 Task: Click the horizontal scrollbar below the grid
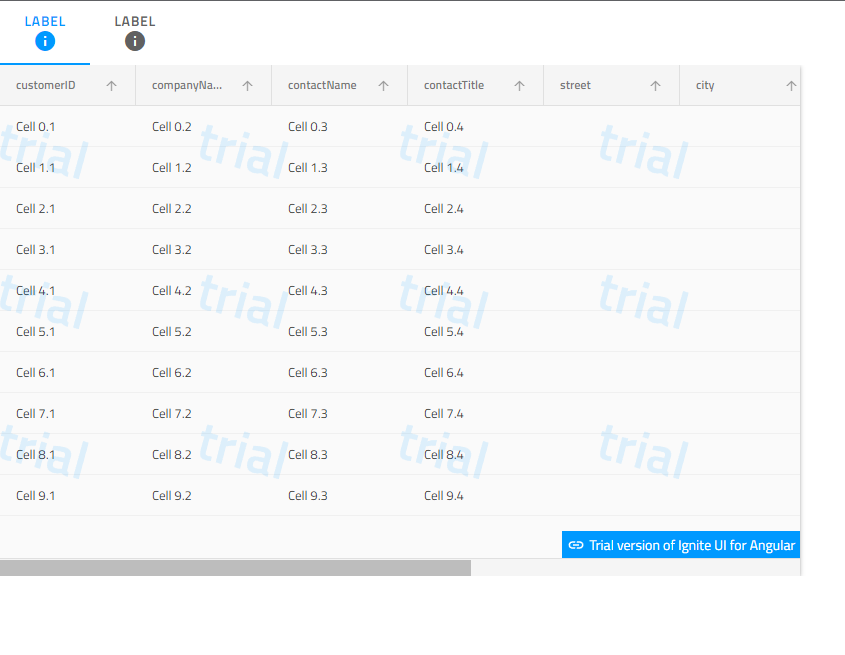(x=235, y=568)
